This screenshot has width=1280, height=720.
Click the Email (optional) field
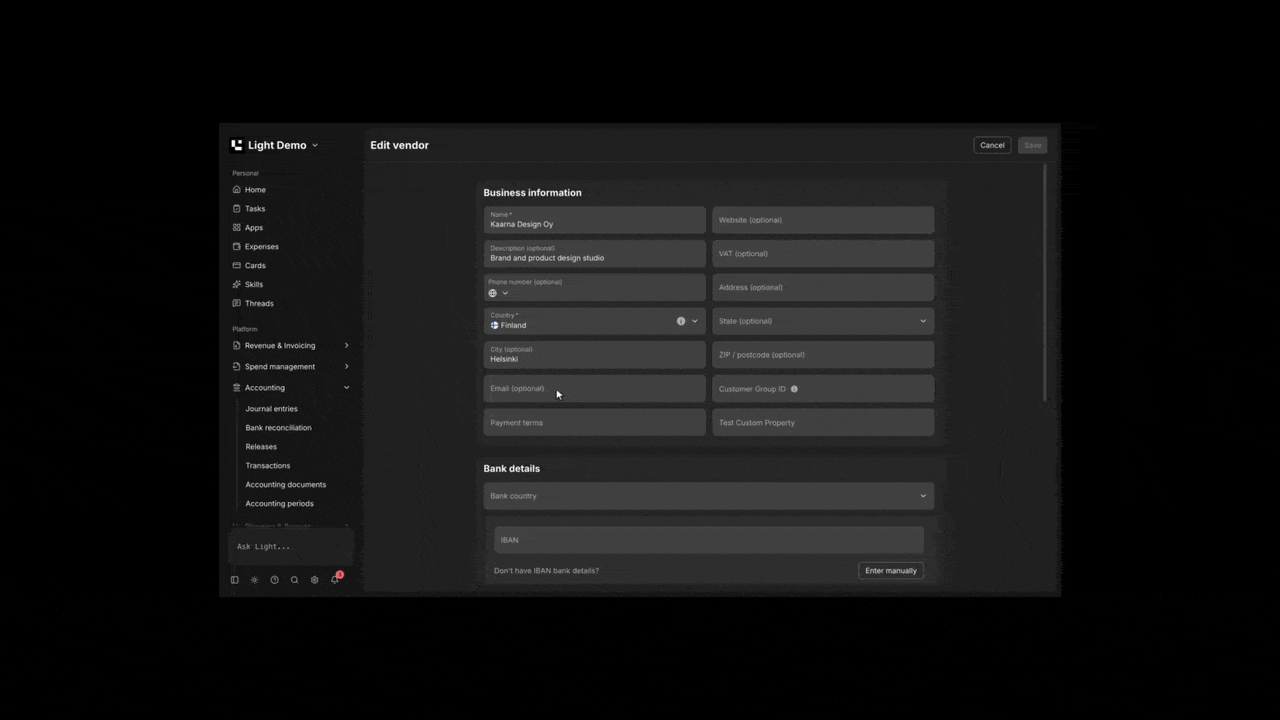595,389
